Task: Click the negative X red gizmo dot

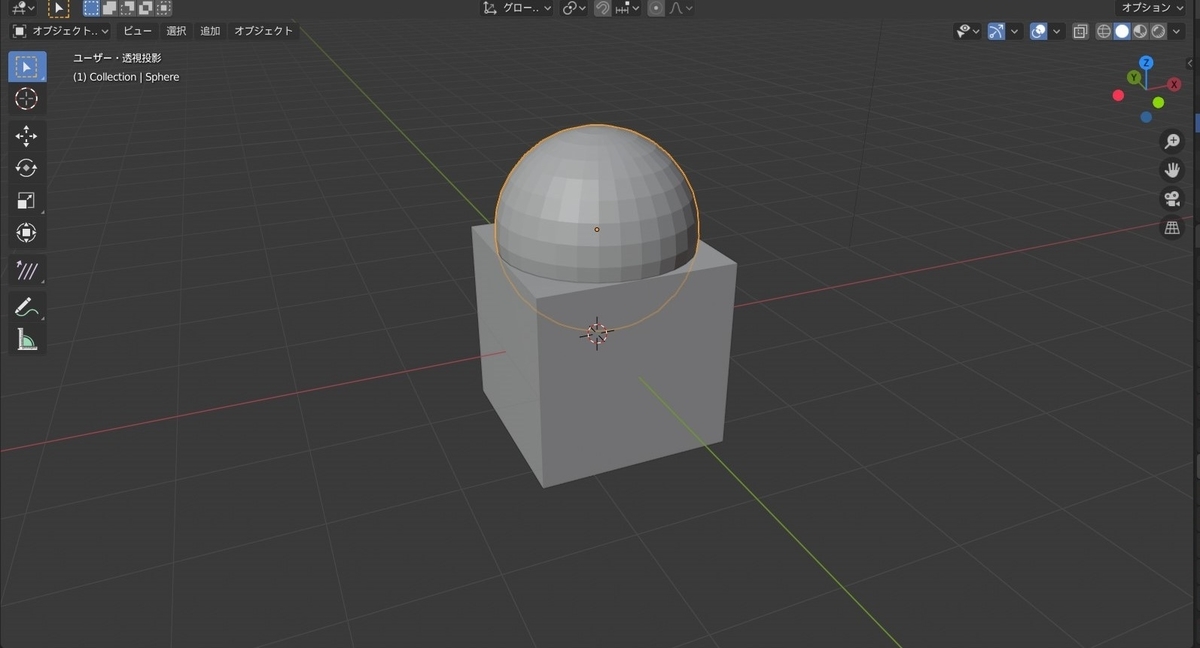Action: [x=1118, y=95]
